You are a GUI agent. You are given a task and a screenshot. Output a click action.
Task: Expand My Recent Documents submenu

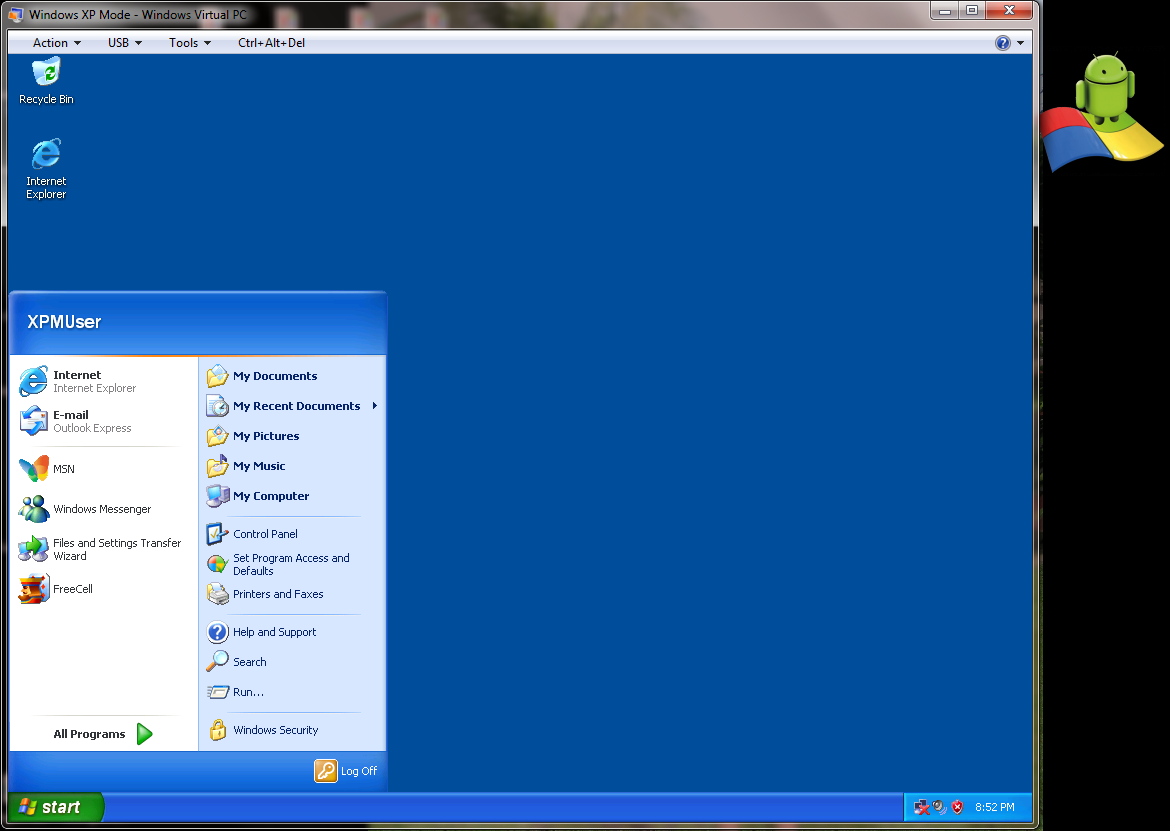click(292, 406)
